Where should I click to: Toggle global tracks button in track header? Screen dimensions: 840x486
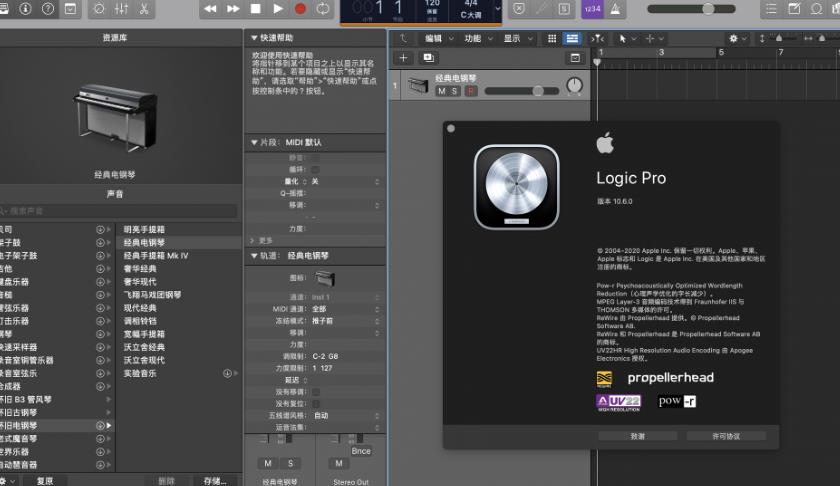(x=575, y=58)
